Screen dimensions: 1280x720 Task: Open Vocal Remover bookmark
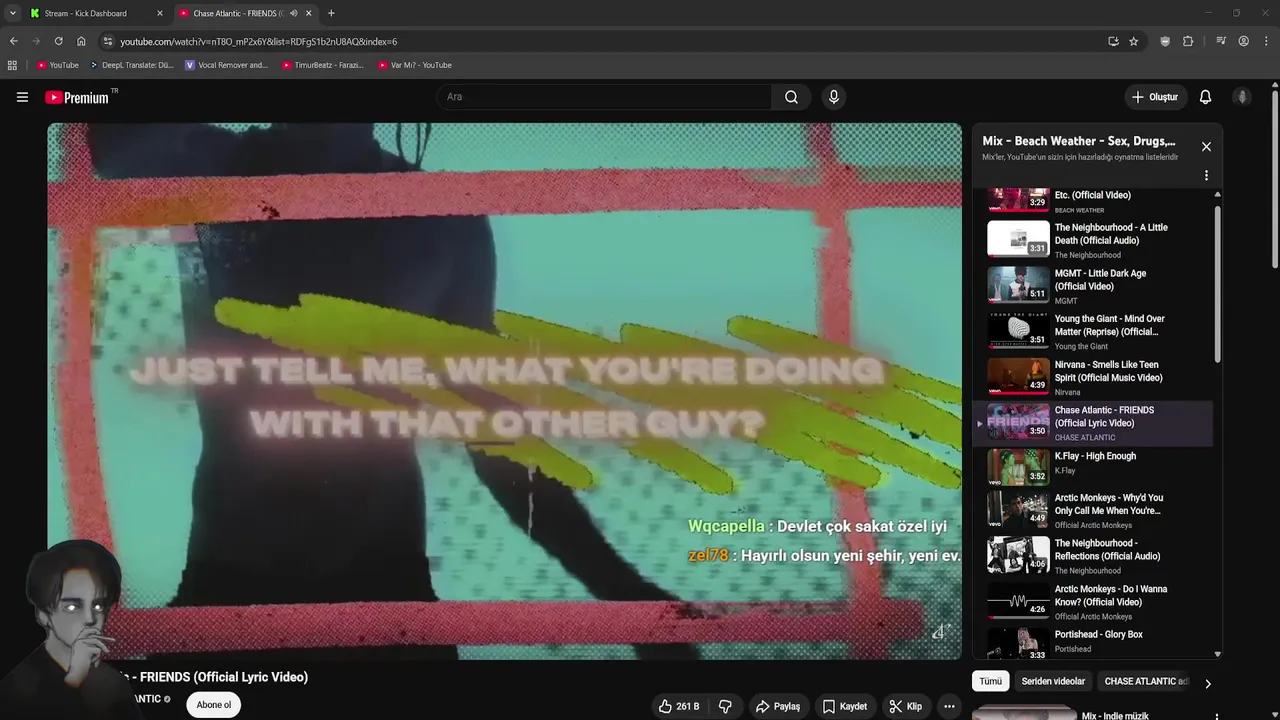pyautogui.click(x=227, y=65)
